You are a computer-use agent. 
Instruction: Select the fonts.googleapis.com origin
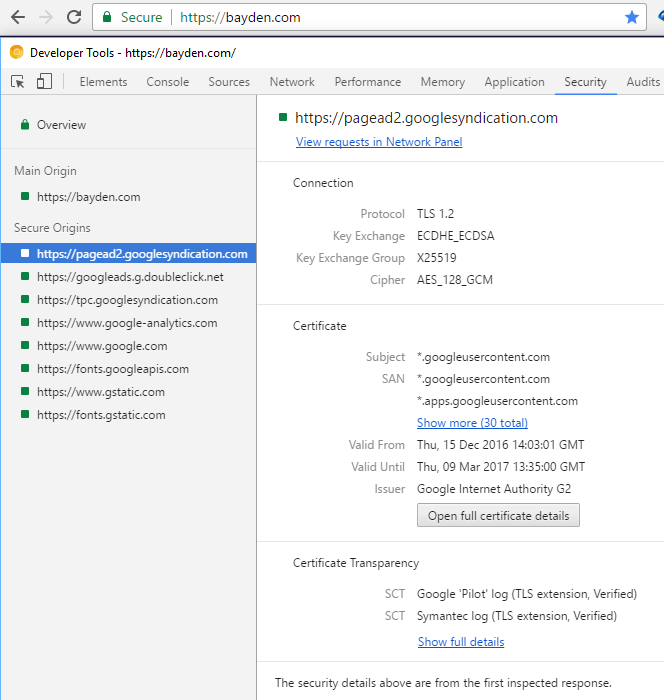[112, 369]
